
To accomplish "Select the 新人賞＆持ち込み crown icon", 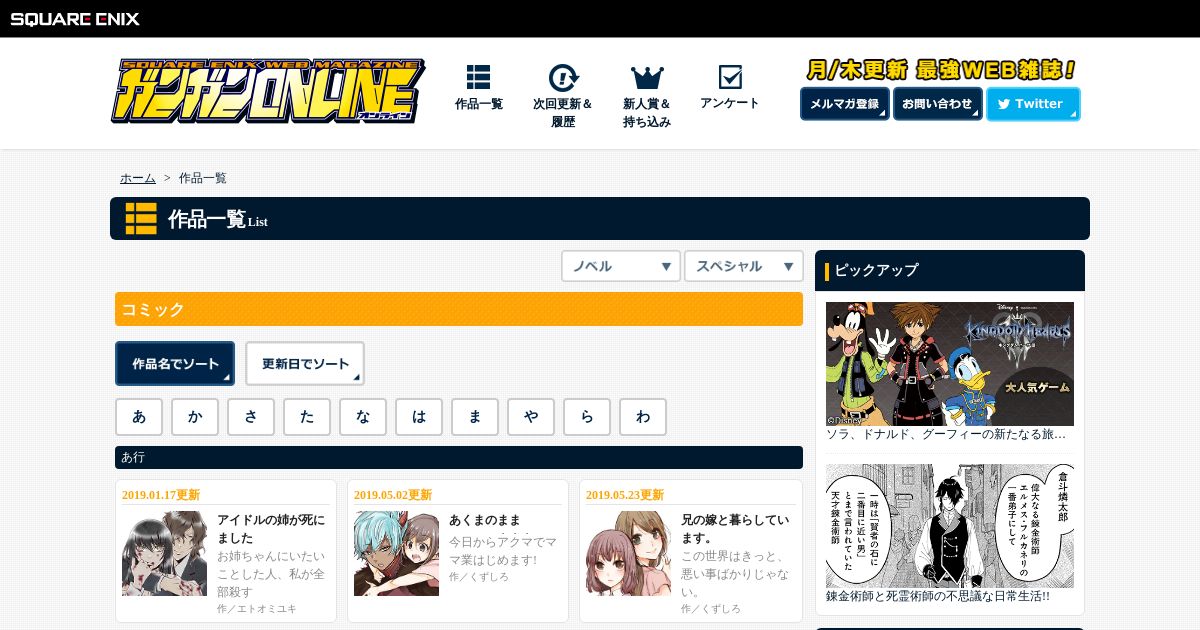I will point(647,78).
